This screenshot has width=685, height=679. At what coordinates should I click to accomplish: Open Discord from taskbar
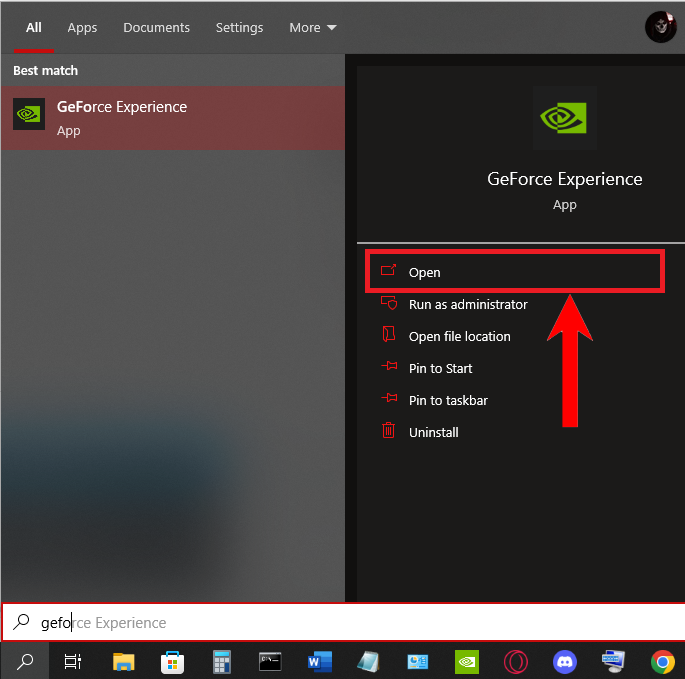pos(565,662)
